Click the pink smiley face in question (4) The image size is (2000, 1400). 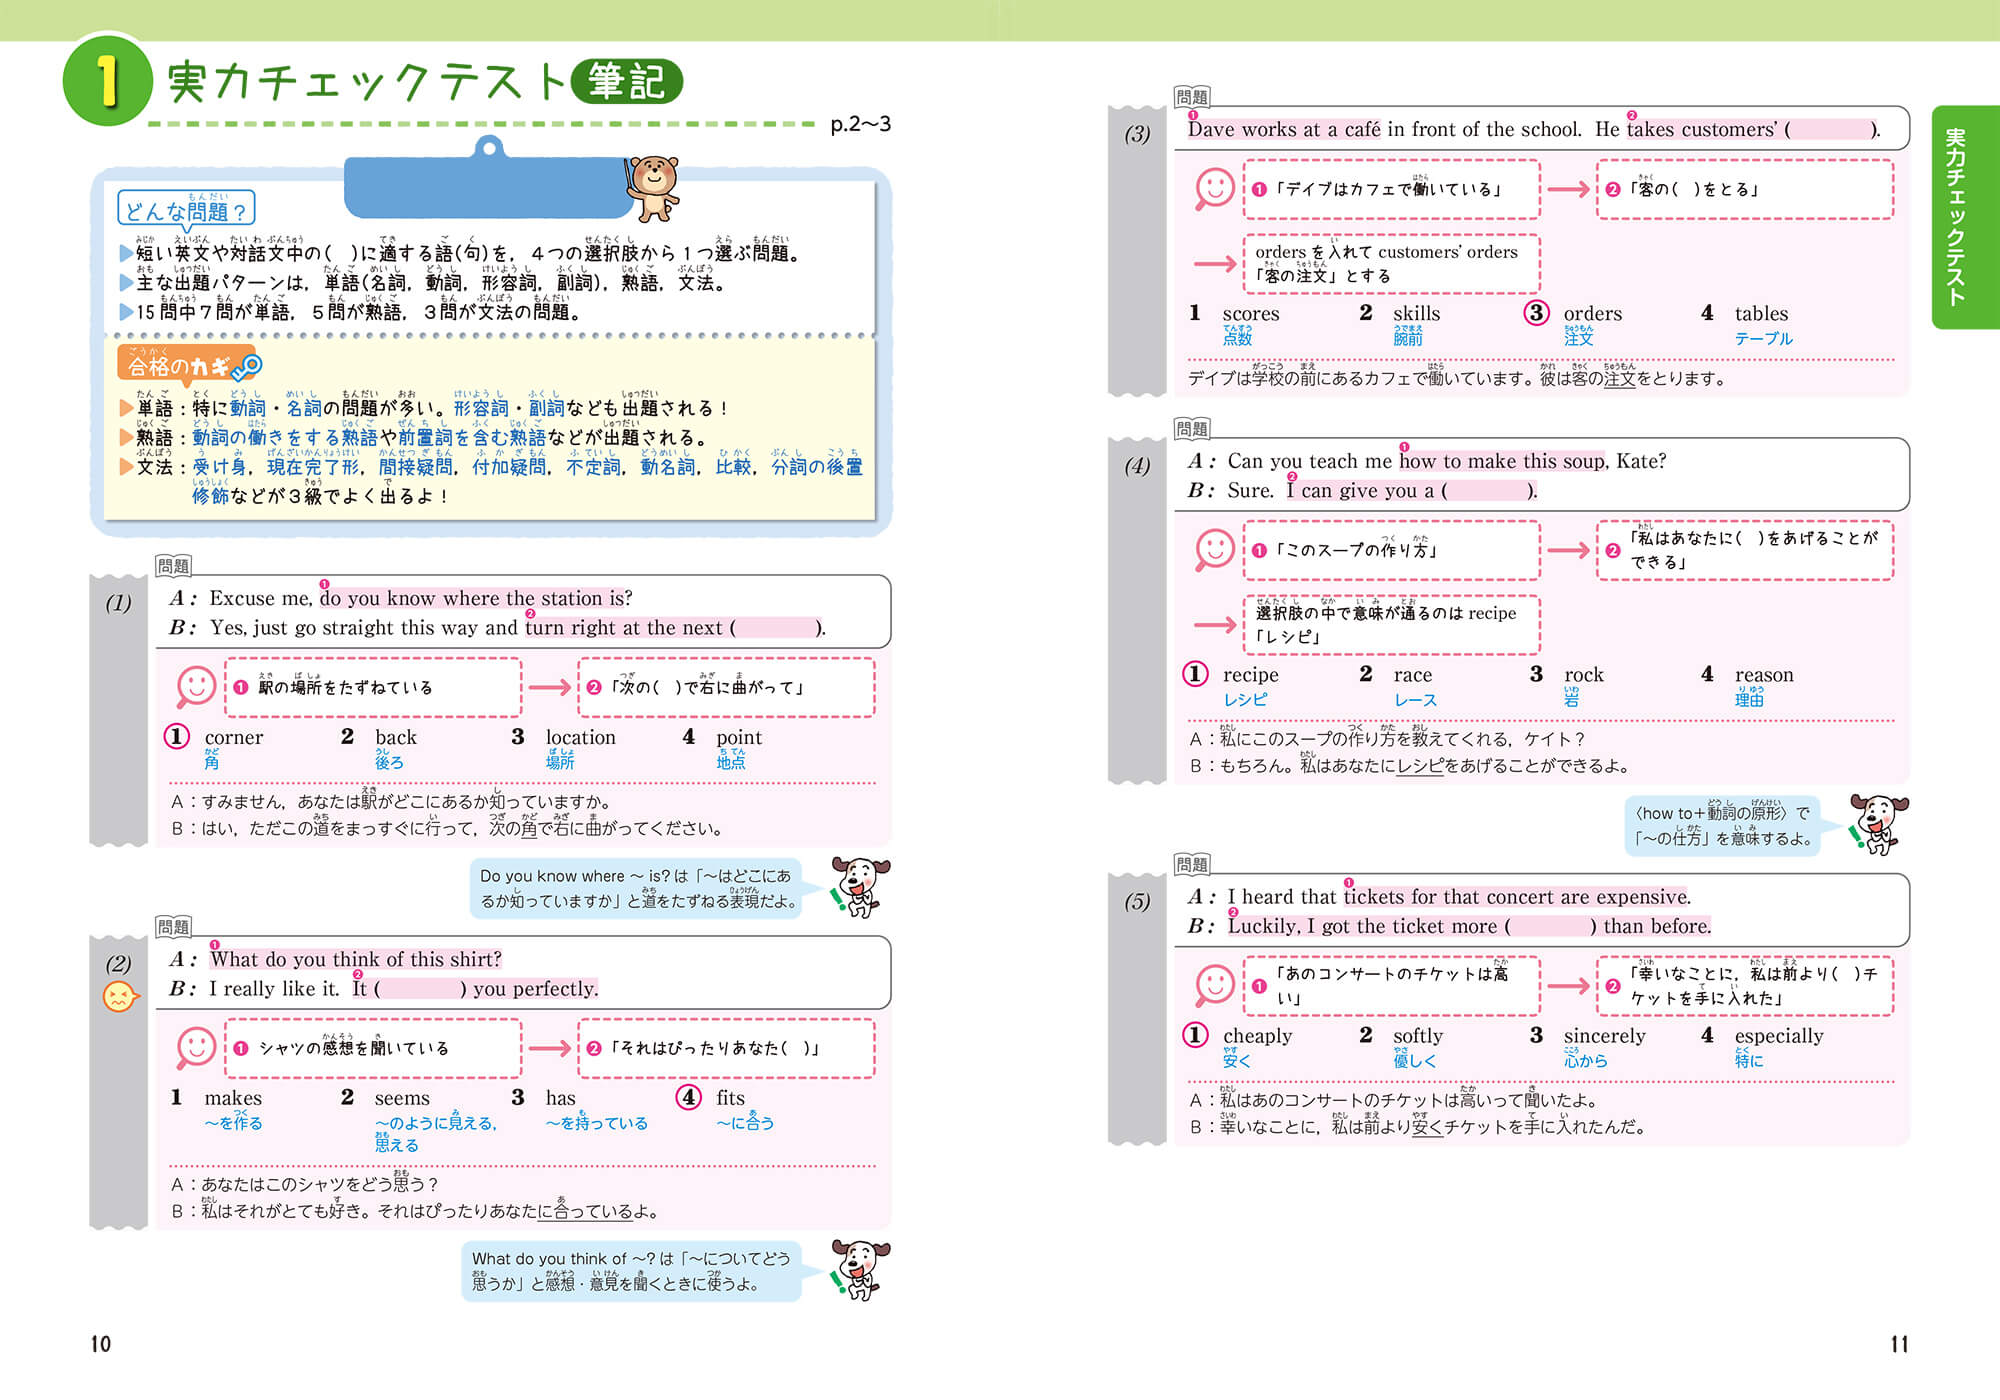1215,550
